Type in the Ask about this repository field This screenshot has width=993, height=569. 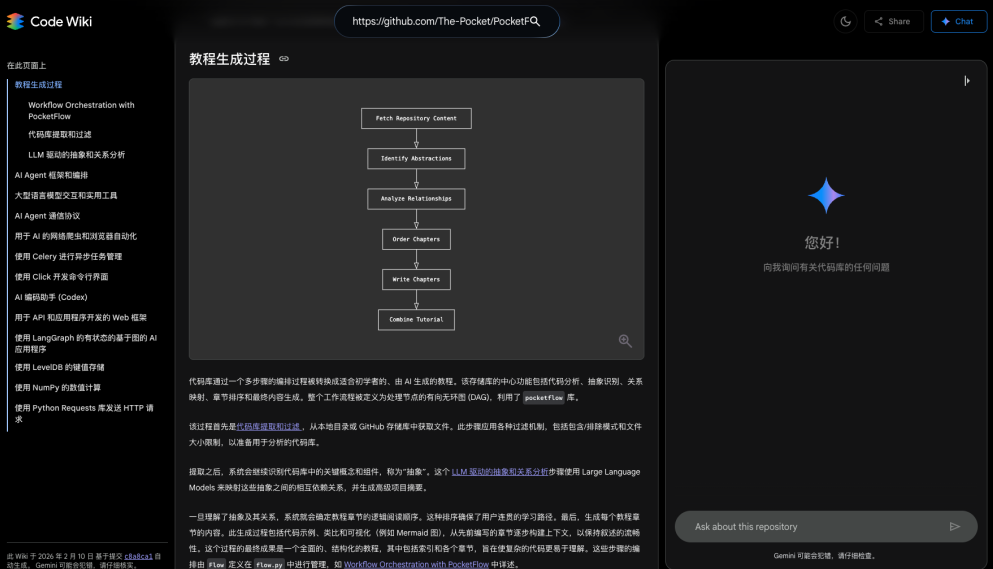click(810, 526)
